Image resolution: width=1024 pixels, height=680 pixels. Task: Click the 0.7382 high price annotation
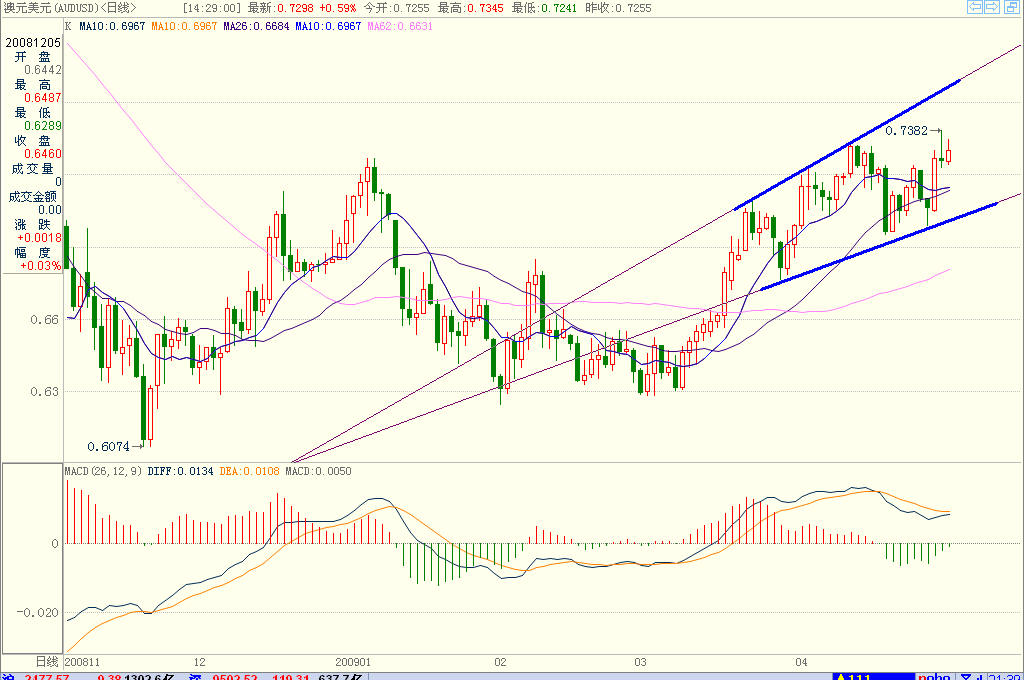[x=906, y=131]
